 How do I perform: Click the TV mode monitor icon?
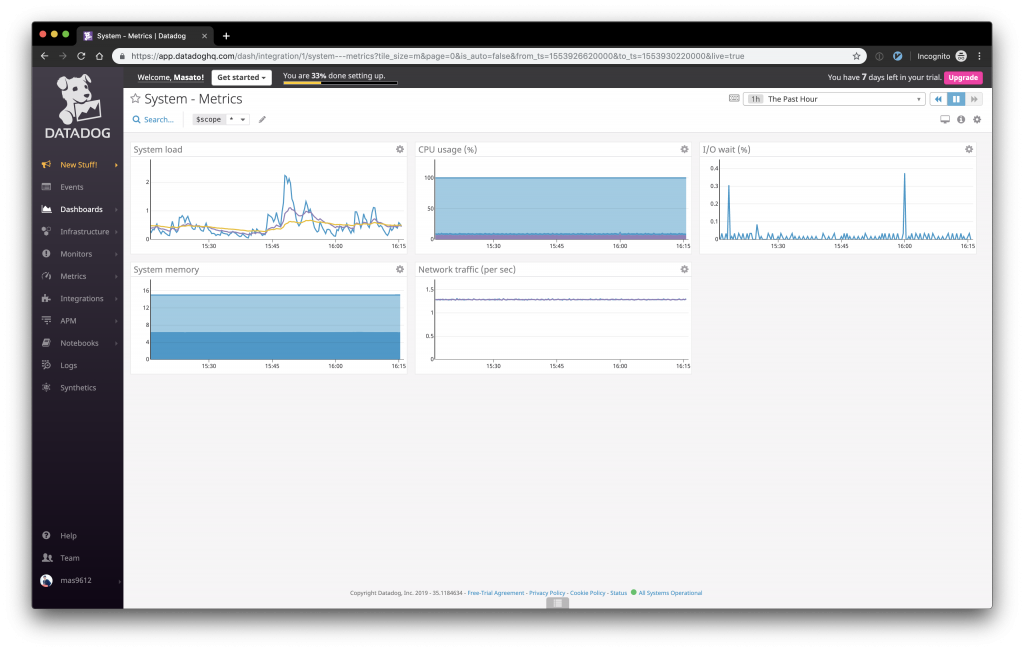pyautogui.click(x=944, y=119)
